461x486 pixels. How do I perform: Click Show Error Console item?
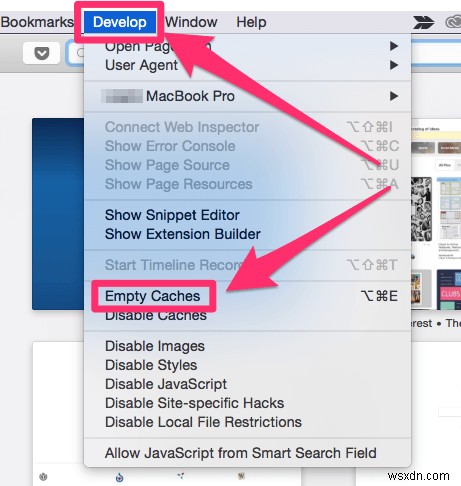click(247, 146)
